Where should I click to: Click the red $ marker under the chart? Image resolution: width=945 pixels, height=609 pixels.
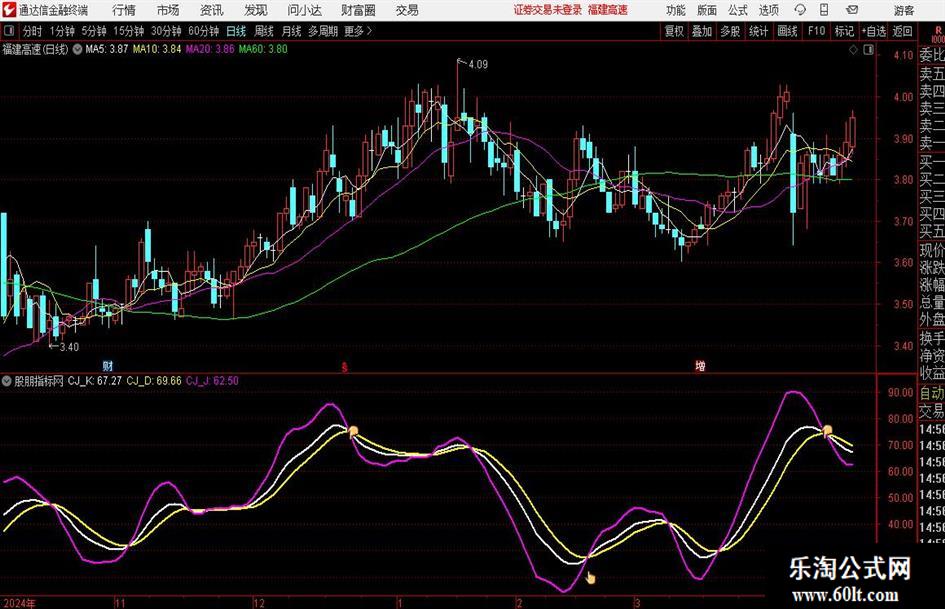pos(344,367)
